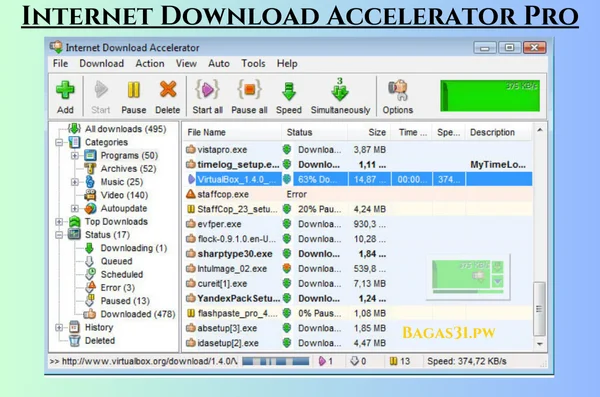600x397 pixels.
Task: Click the list scrollbar down arrow
Action: [x=540, y=344]
